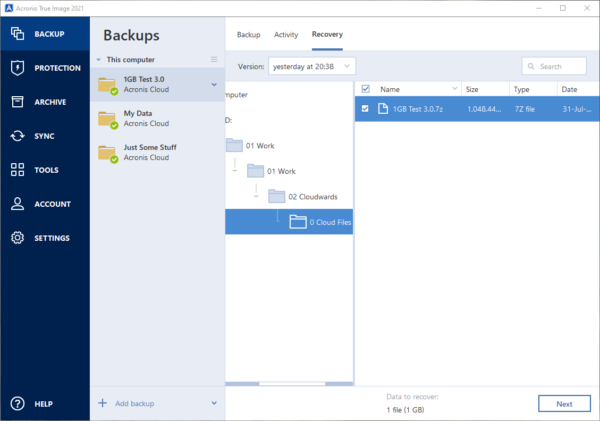Click the Archive box icon
This screenshot has height=421, width=600.
pyautogui.click(x=17, y=102)
